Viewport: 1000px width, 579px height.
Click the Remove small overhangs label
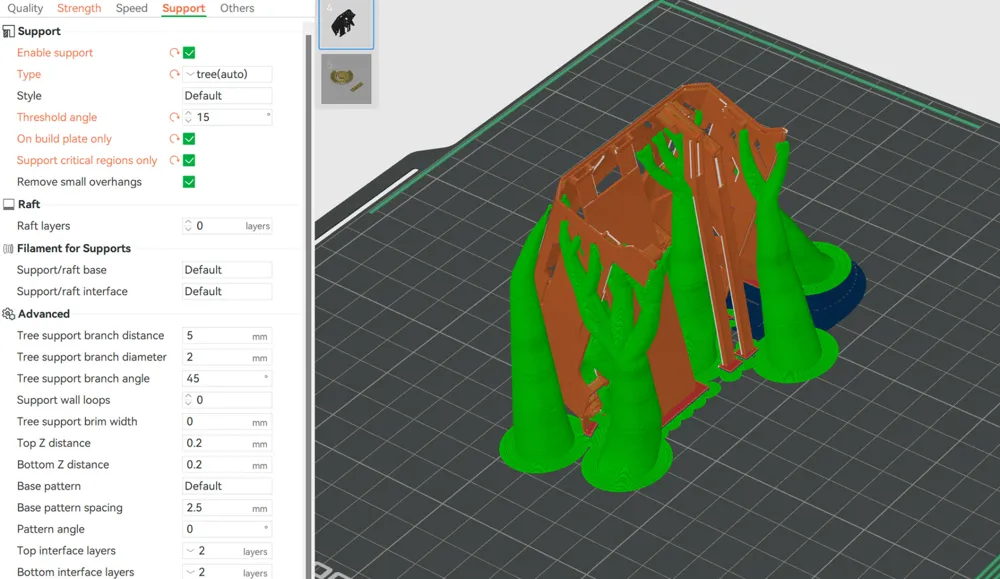[x=79, y=182]
